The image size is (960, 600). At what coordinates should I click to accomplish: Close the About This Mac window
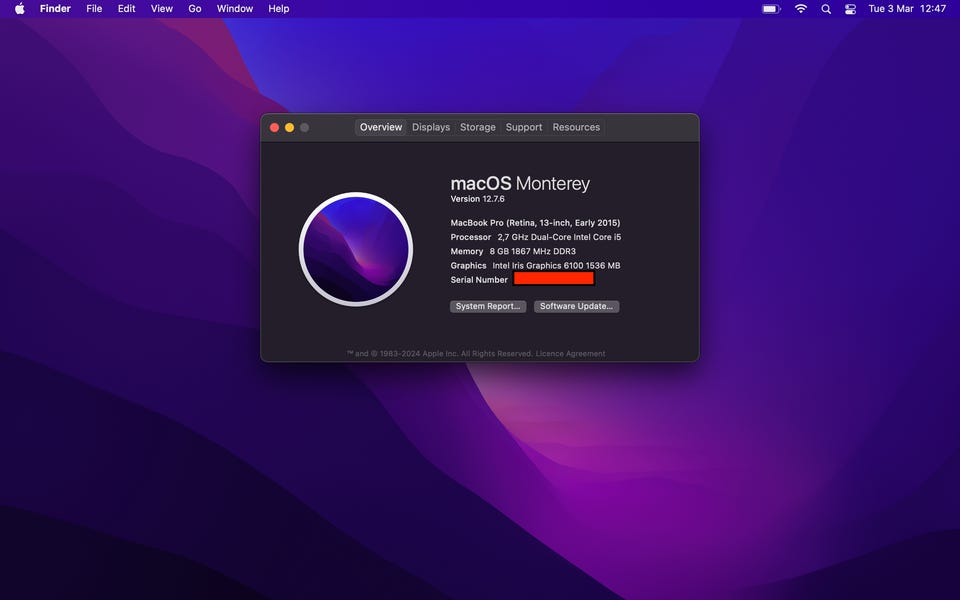(x=274, y=127)
